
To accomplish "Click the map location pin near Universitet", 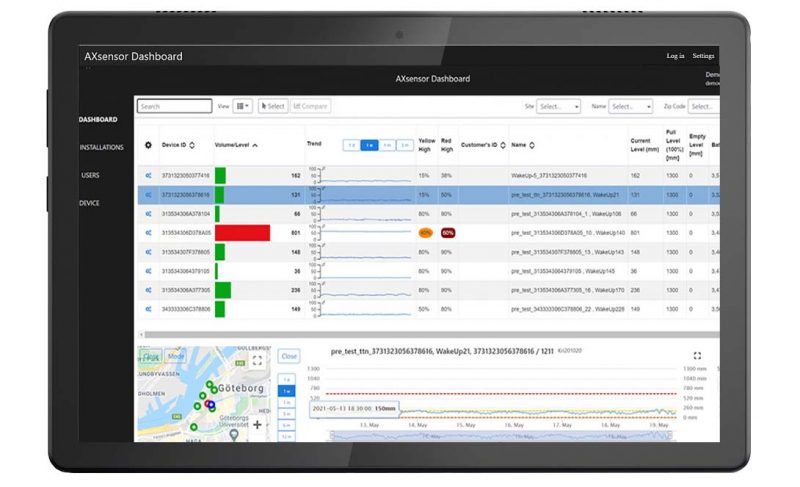I will (x=234, y=434).
